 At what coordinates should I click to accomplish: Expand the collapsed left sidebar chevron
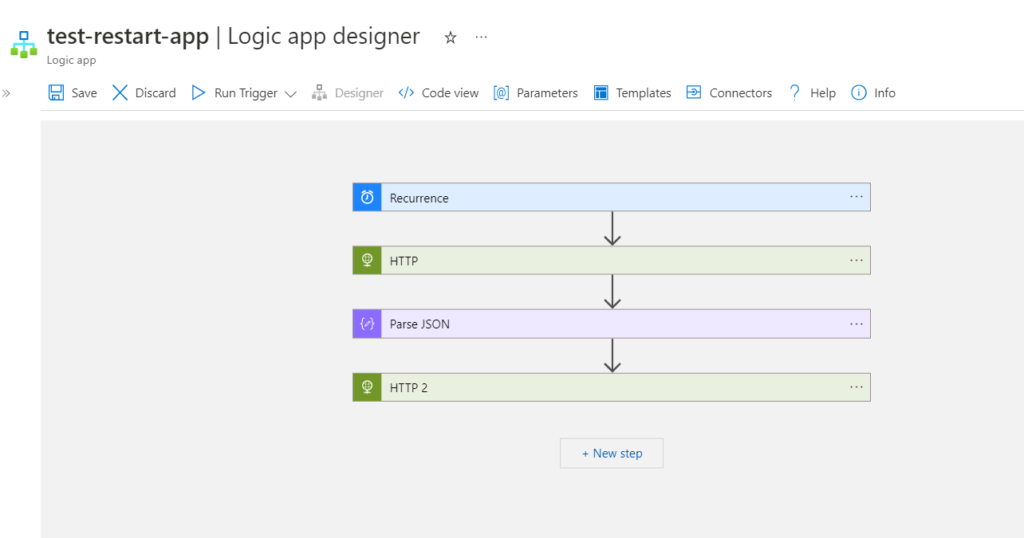7,93
